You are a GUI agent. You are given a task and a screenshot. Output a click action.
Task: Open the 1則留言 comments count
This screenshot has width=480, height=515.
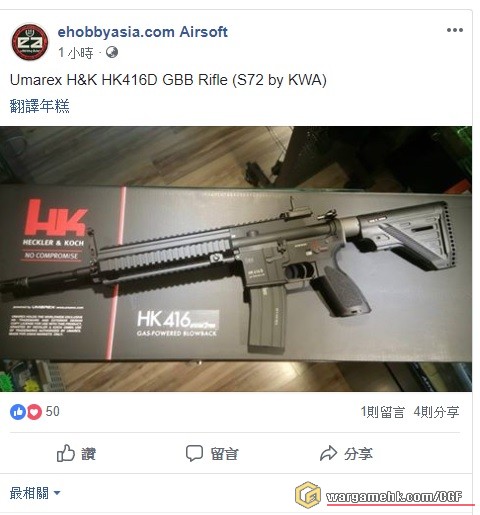click(383, 412)
